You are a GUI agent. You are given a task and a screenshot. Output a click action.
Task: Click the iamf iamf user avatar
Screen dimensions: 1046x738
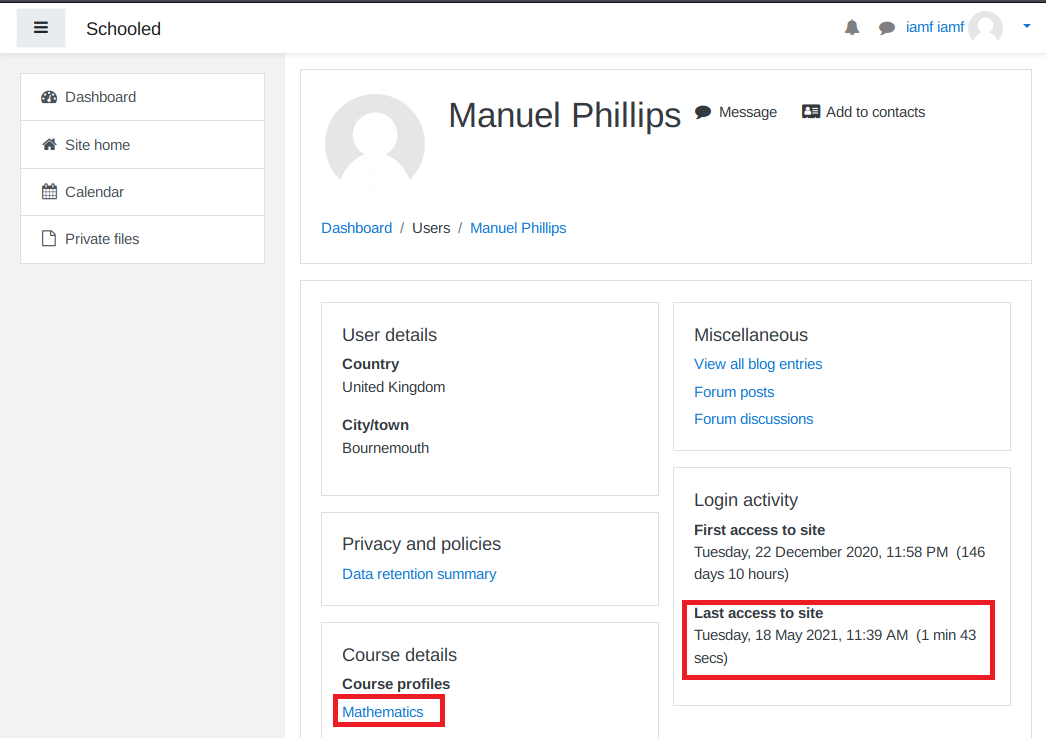(985, 28)
